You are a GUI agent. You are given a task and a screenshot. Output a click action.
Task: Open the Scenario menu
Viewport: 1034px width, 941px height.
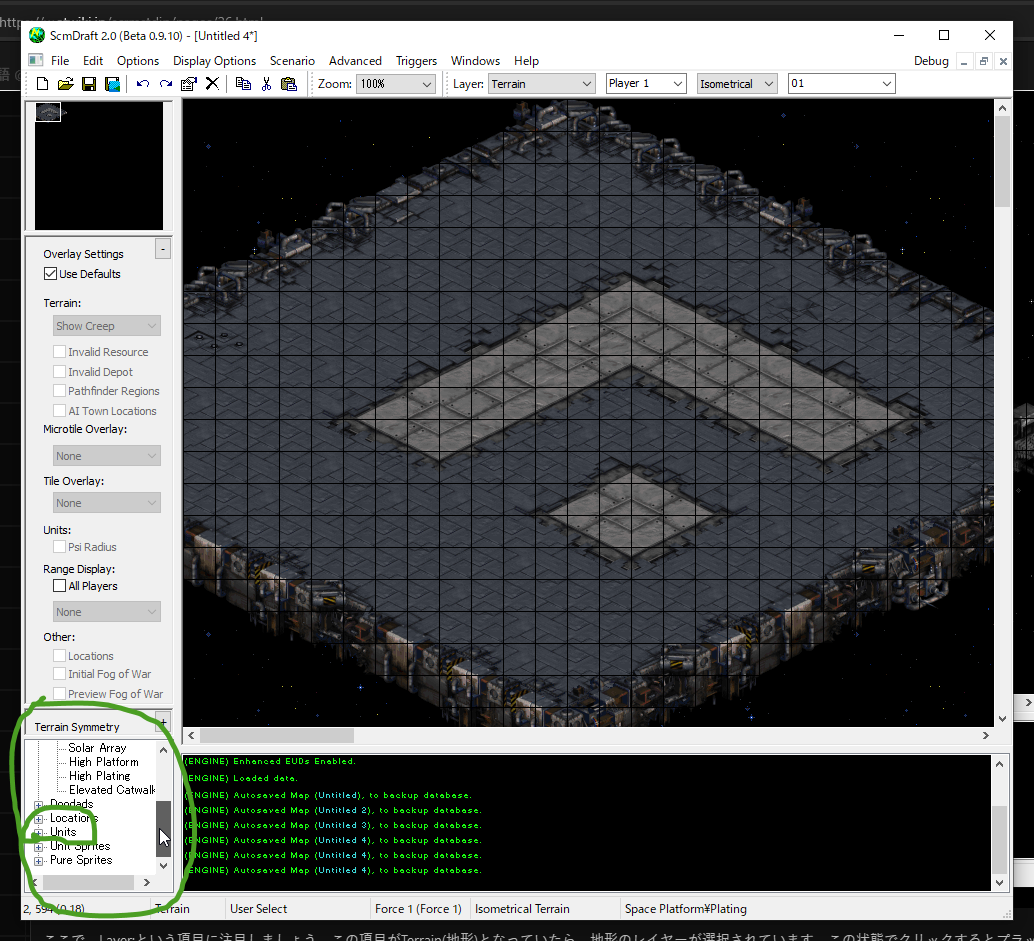[x=292, y=61]
